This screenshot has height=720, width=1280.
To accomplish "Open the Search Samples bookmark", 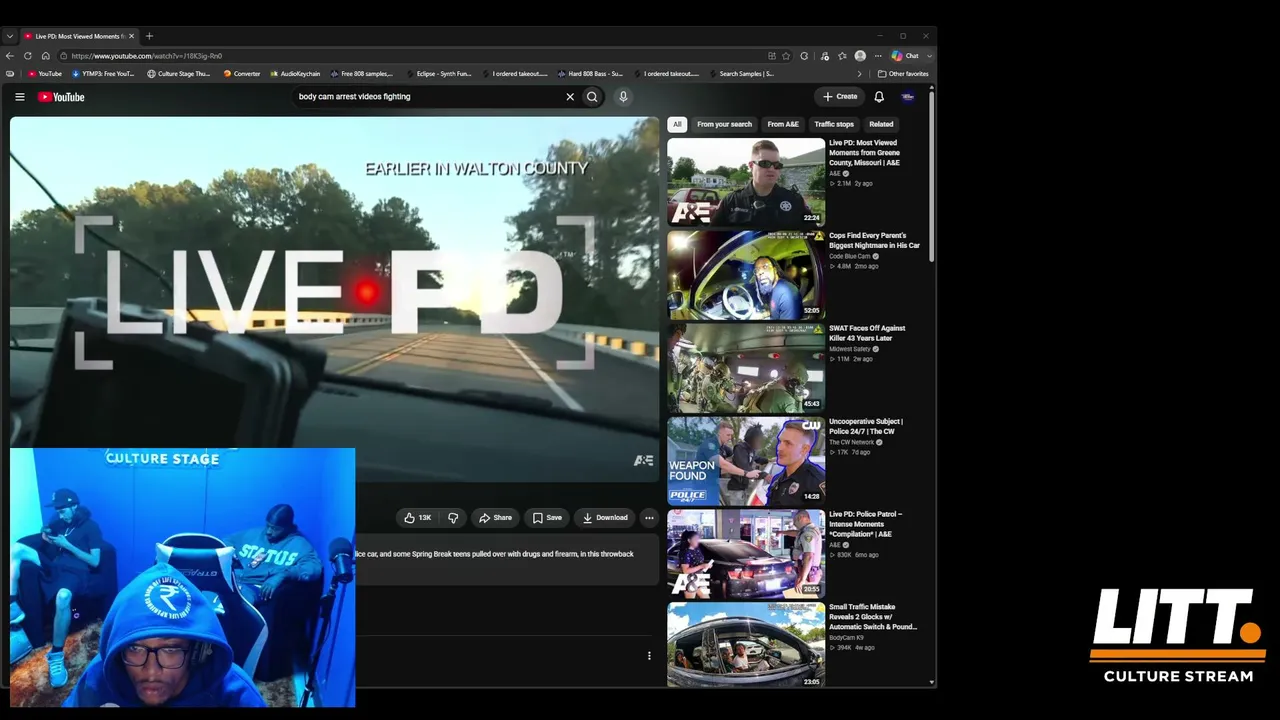I will (x=741, y=74).
